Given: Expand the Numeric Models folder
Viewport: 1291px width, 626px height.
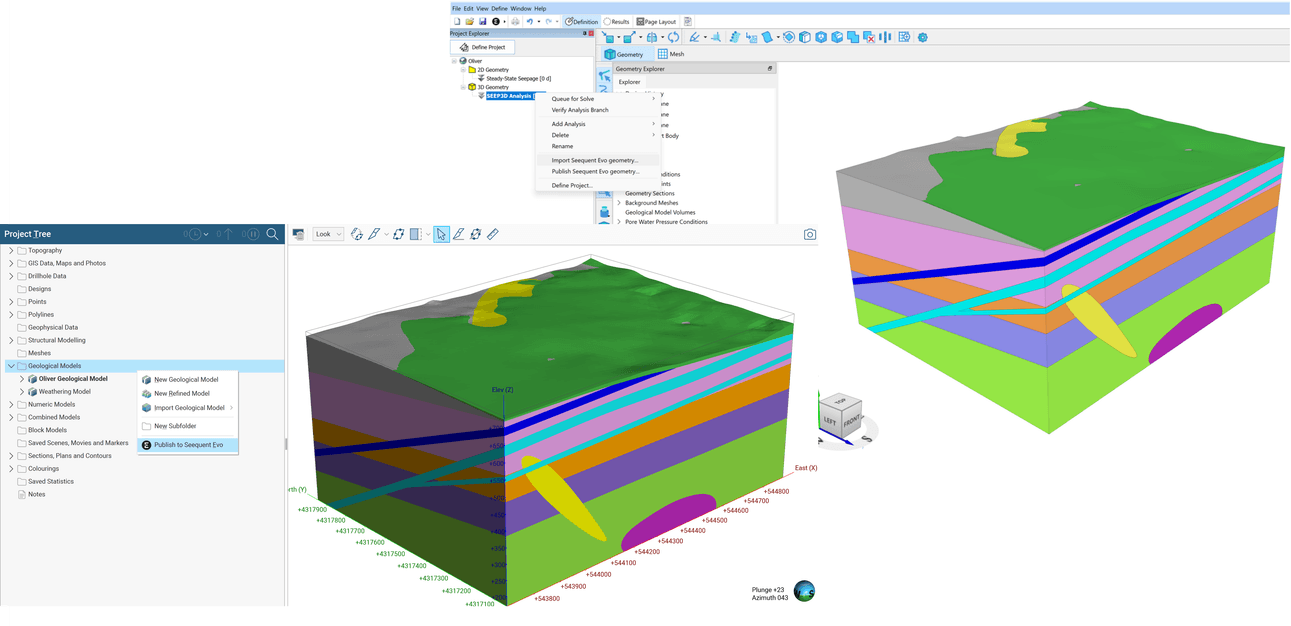Looking at the screenshot, I should click(11, 404).
